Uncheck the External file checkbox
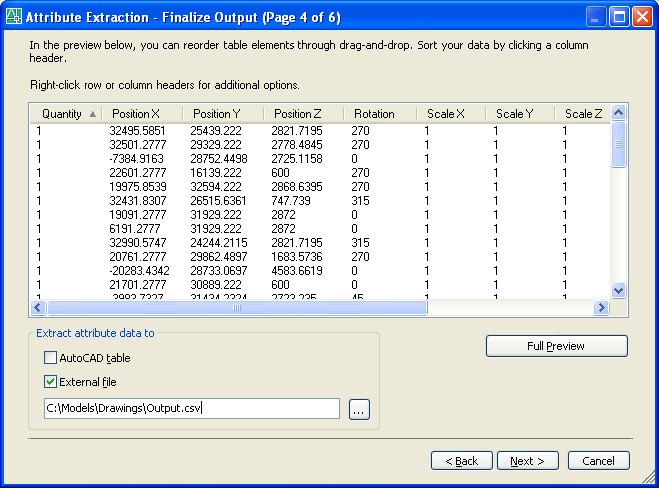659x488 pixels. coord(50,382)
